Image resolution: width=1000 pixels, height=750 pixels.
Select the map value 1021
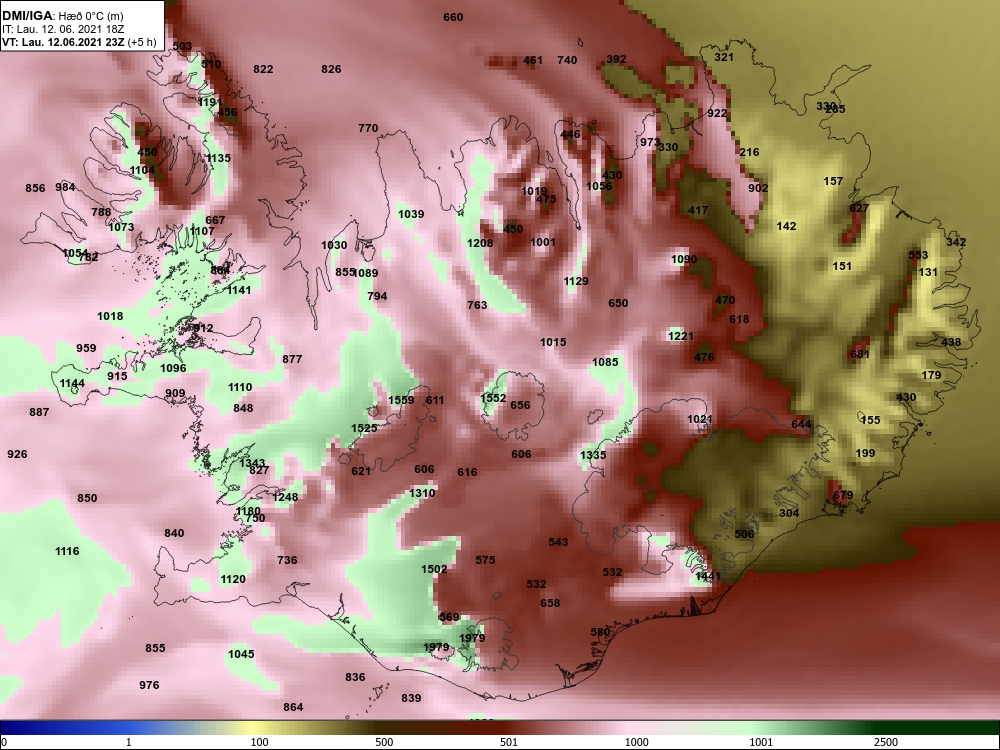click(700, 419)
